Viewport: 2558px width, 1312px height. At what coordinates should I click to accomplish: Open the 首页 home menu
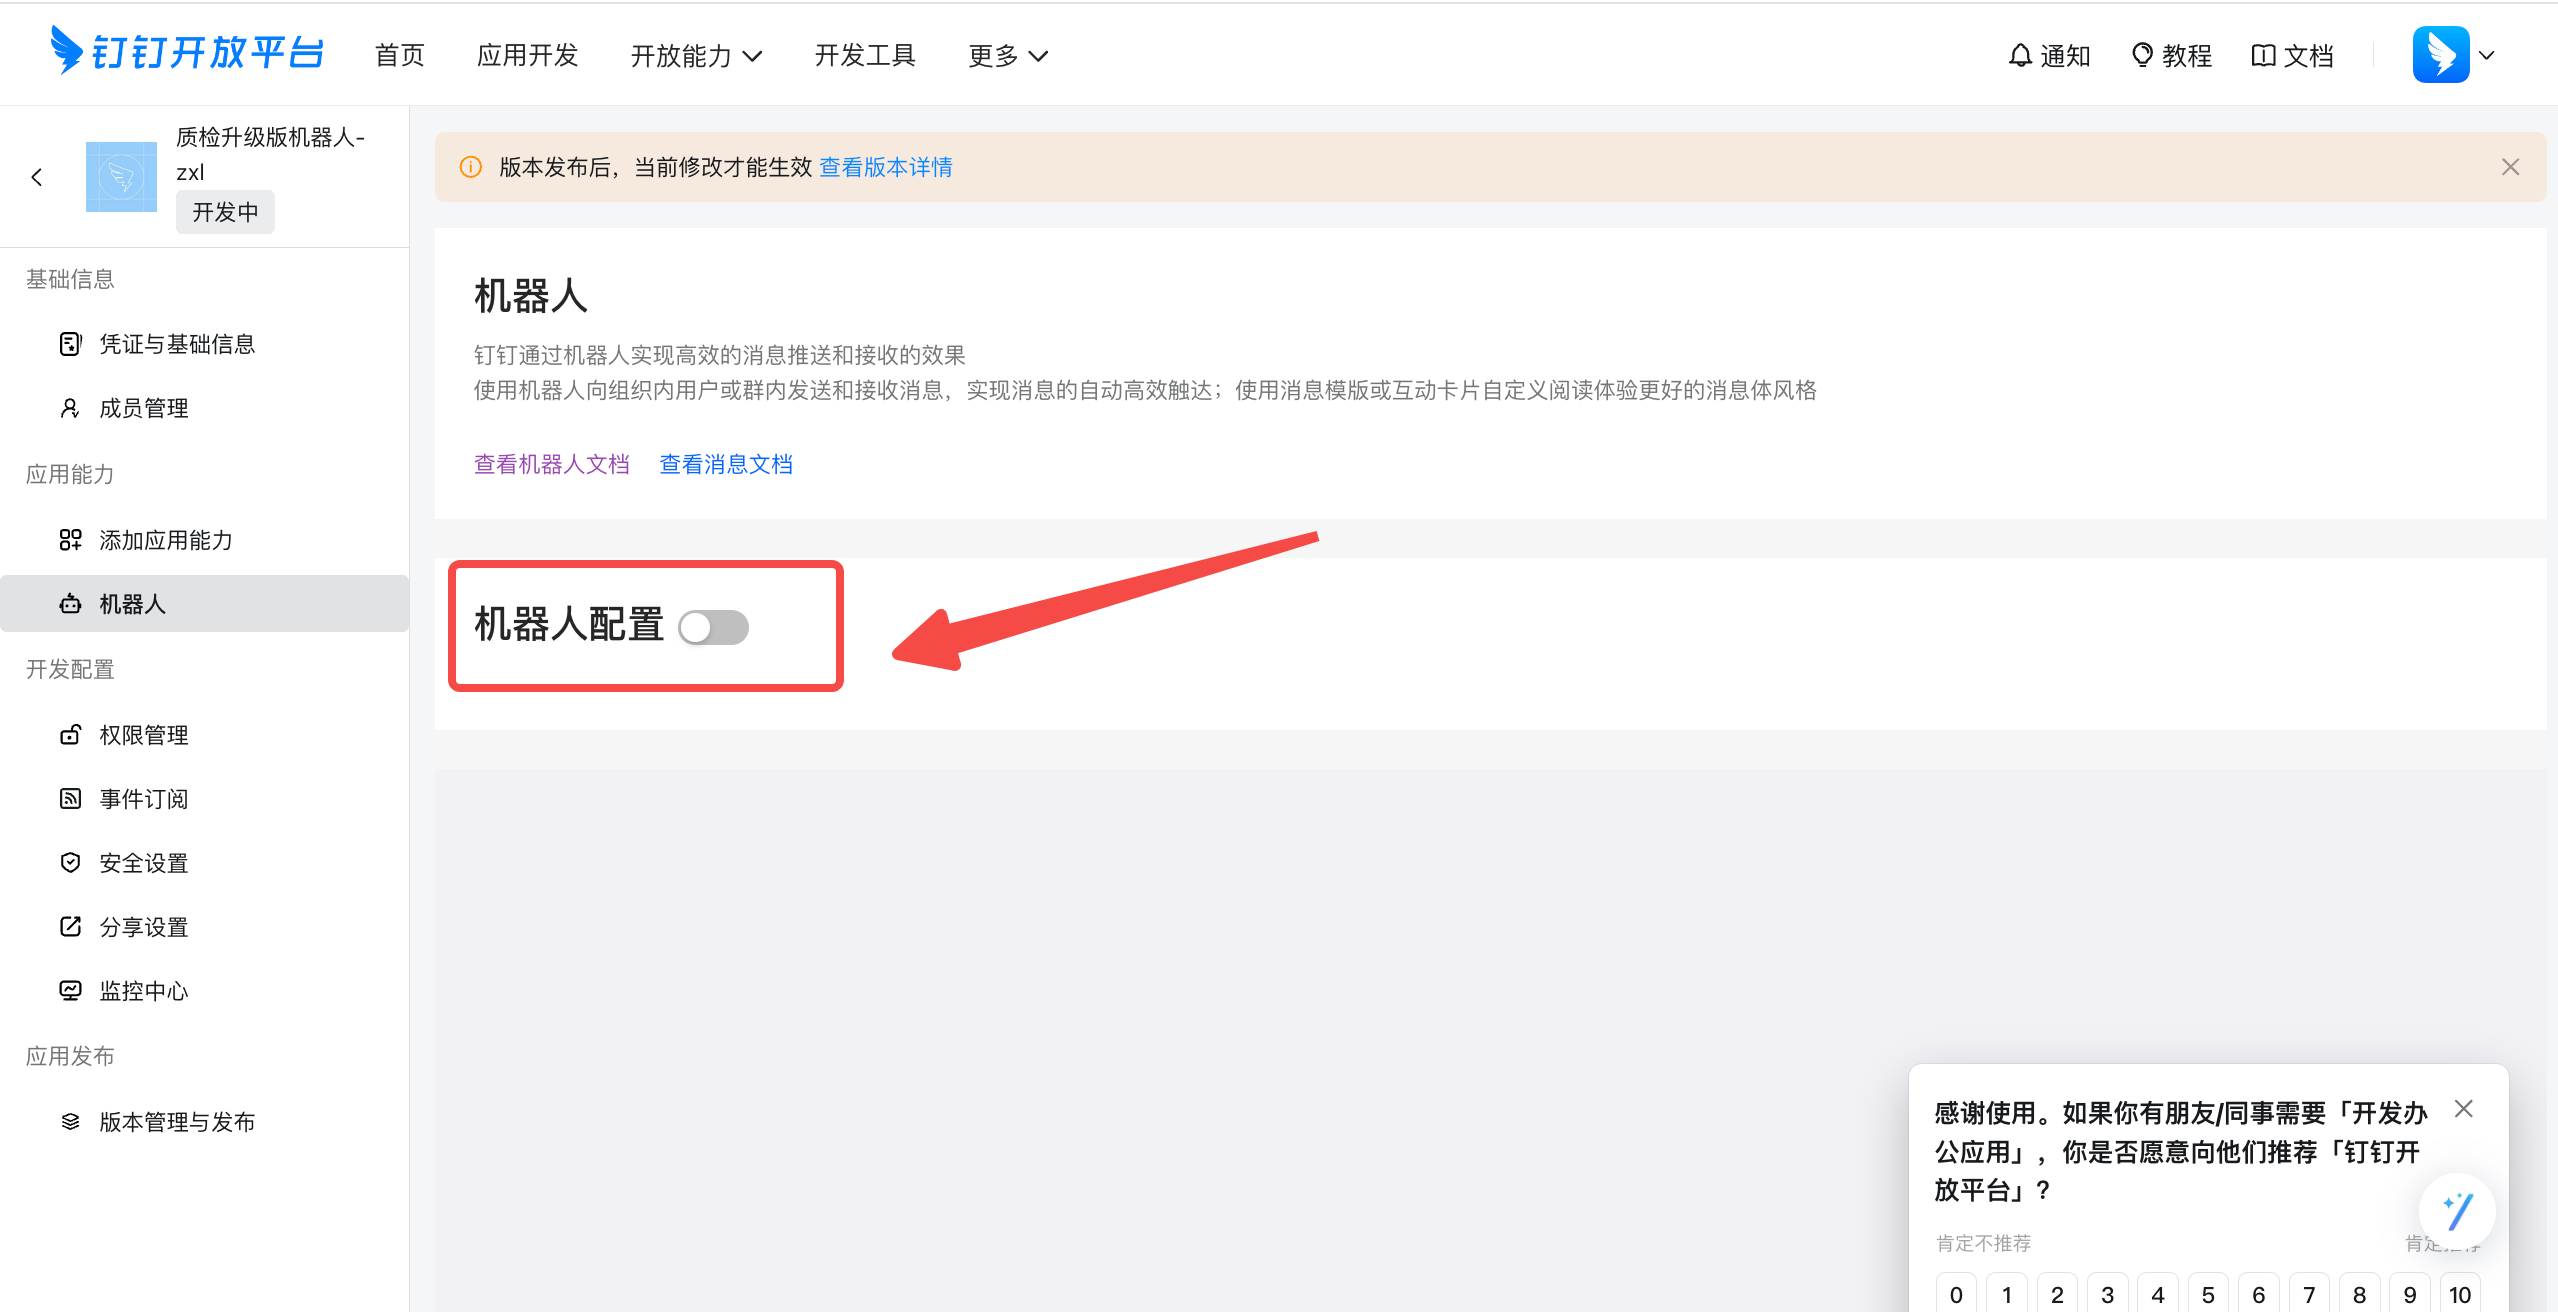click(x=400, y=55)
